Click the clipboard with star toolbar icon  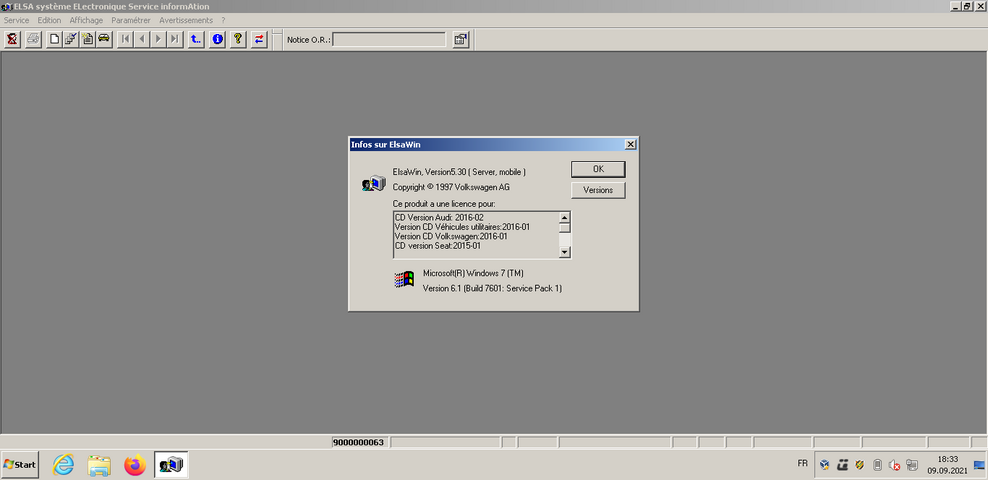(88, 39)
